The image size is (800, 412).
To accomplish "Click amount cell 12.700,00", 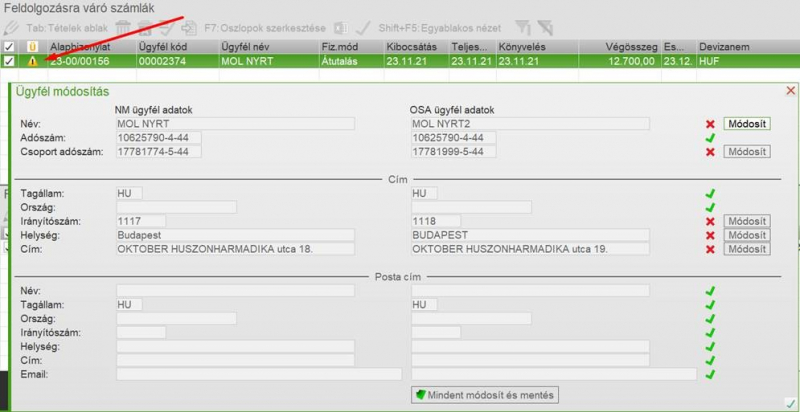I will click(619, 61).
